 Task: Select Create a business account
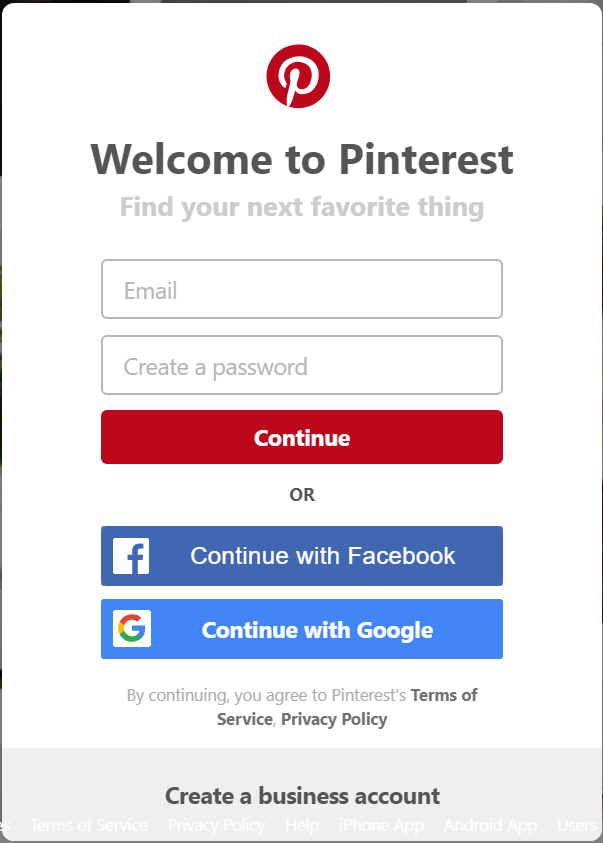coord(301,796)
